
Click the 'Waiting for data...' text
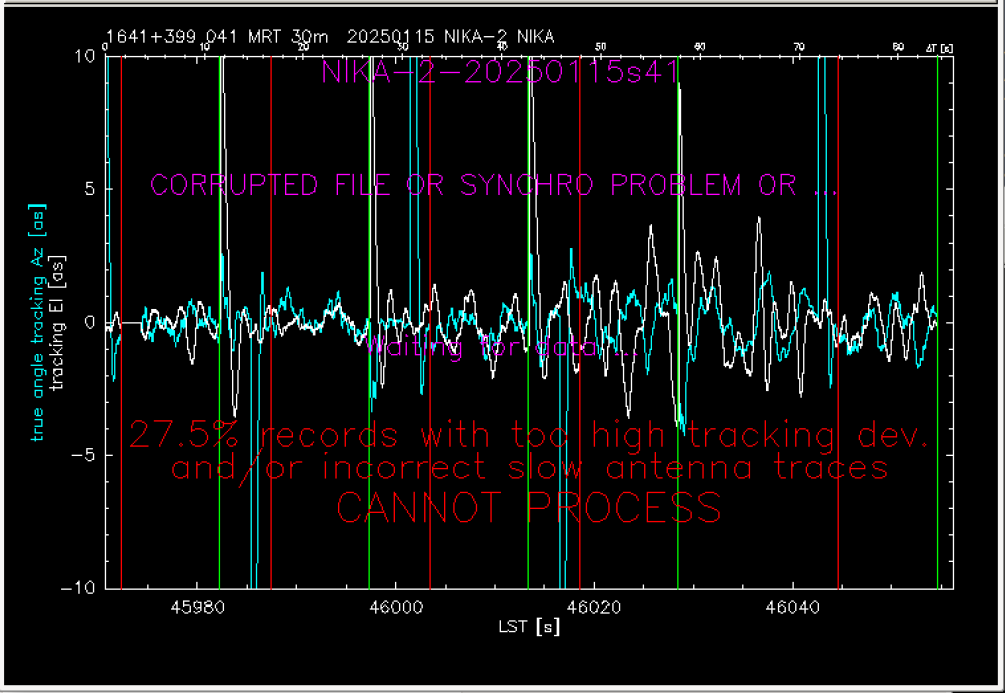coord(502,348)
